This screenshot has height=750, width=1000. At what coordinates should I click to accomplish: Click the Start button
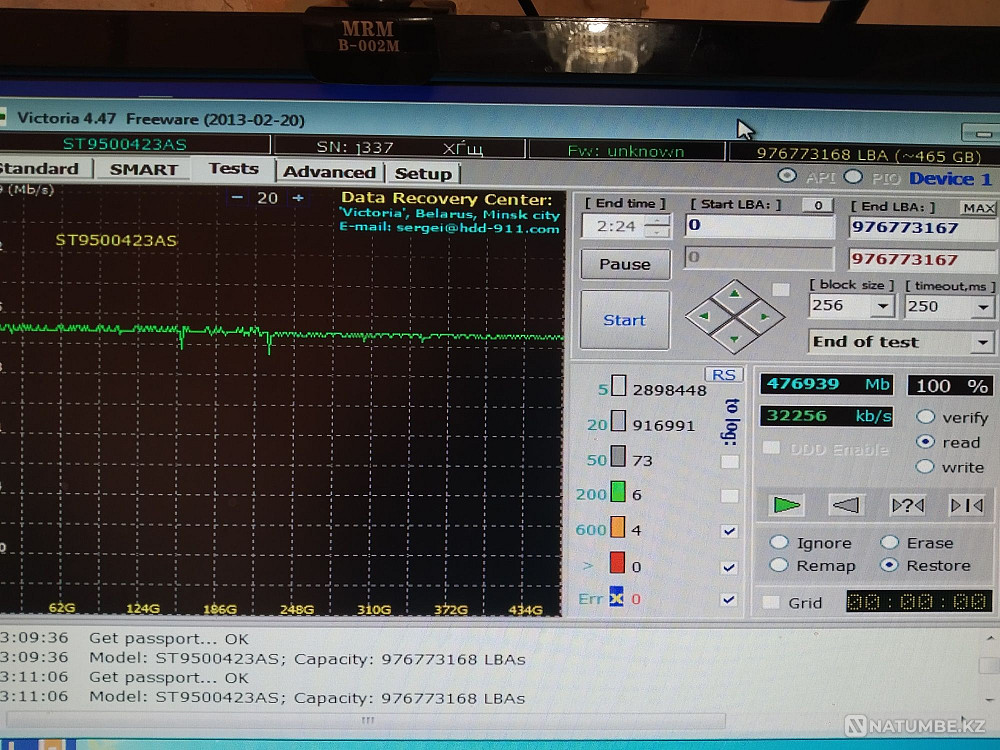[625, 320]
